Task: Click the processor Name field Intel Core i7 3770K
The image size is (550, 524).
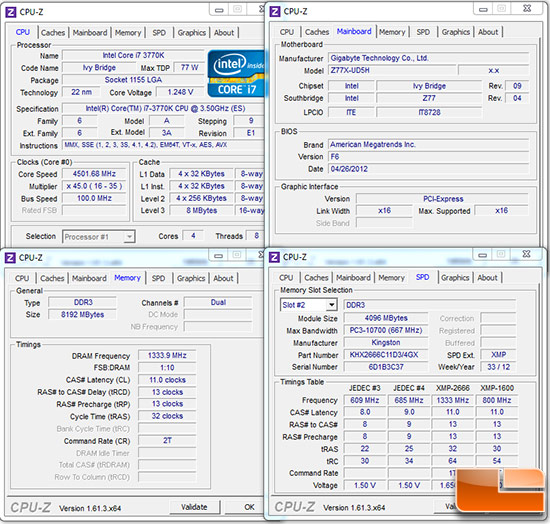Action: tap(133, 55)
